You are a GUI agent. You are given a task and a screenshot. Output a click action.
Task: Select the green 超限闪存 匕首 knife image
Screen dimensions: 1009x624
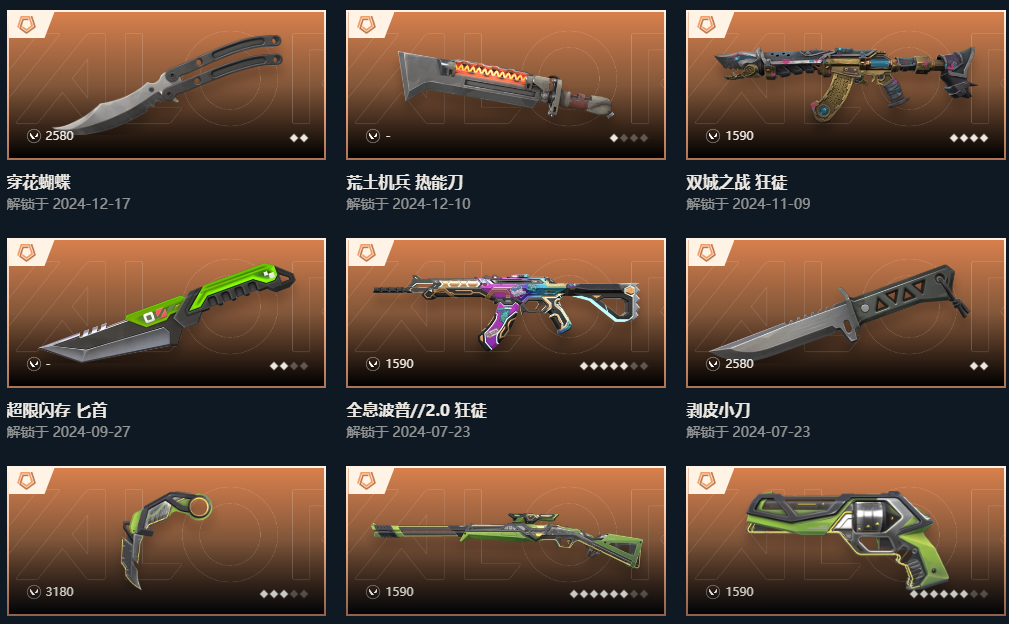(x=166, y=313)
